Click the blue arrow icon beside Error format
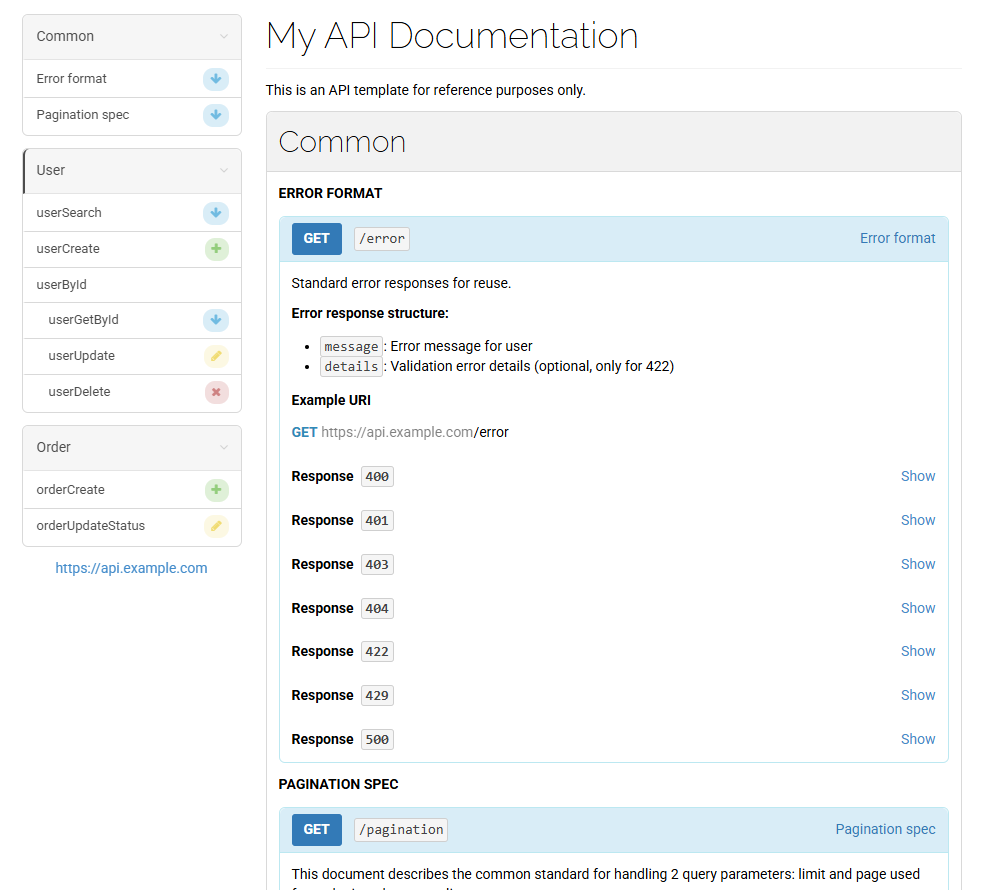Screen dimensions: 984x890 216,80
